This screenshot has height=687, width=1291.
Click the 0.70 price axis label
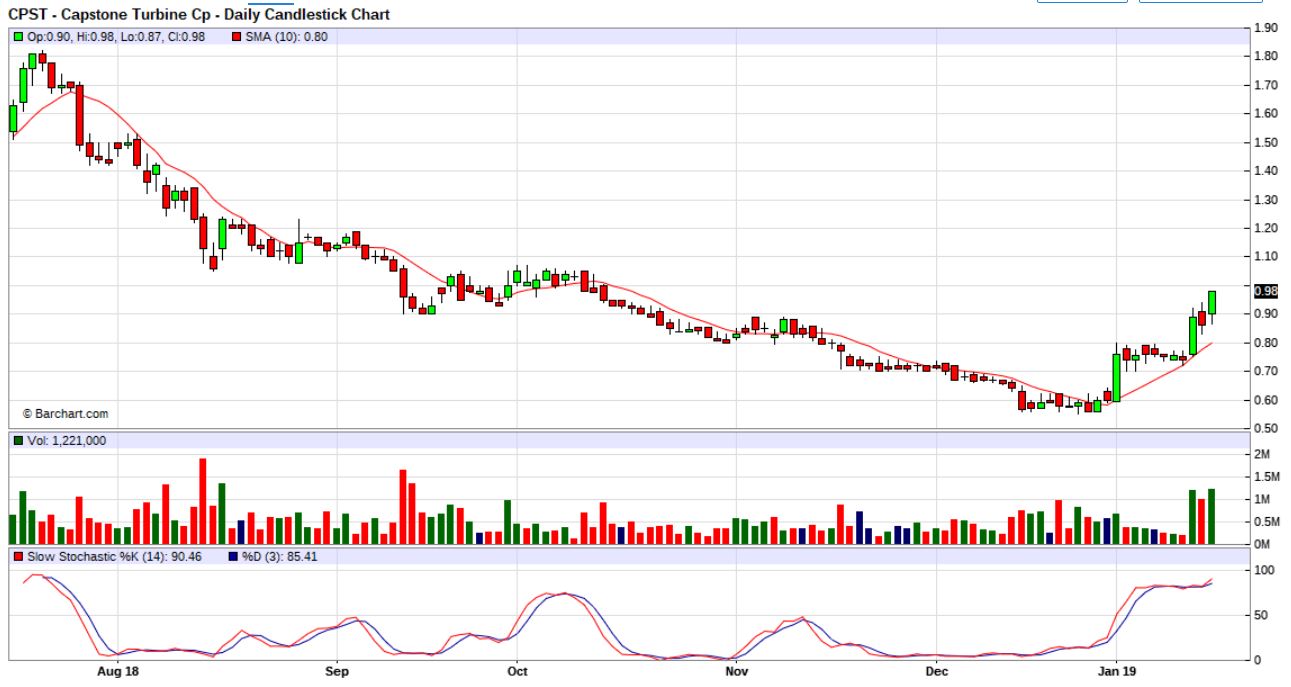coord(1265,371)
